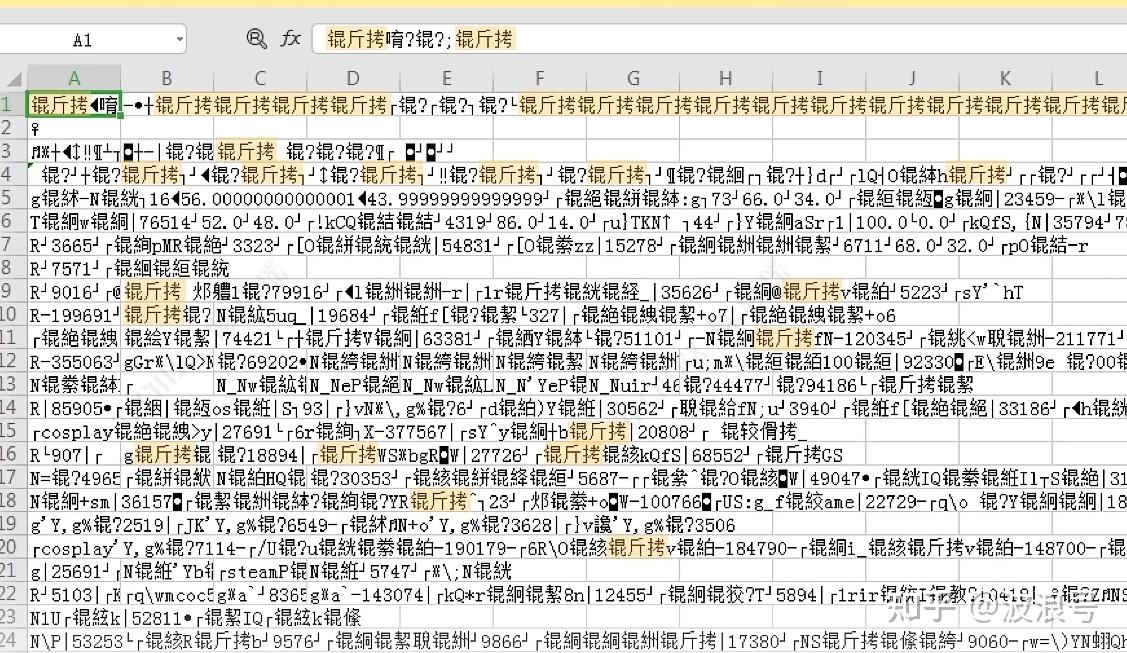Viewport: 1127px width, 653px height.
Task: Select the row 12 header
Action: [12, 361]
